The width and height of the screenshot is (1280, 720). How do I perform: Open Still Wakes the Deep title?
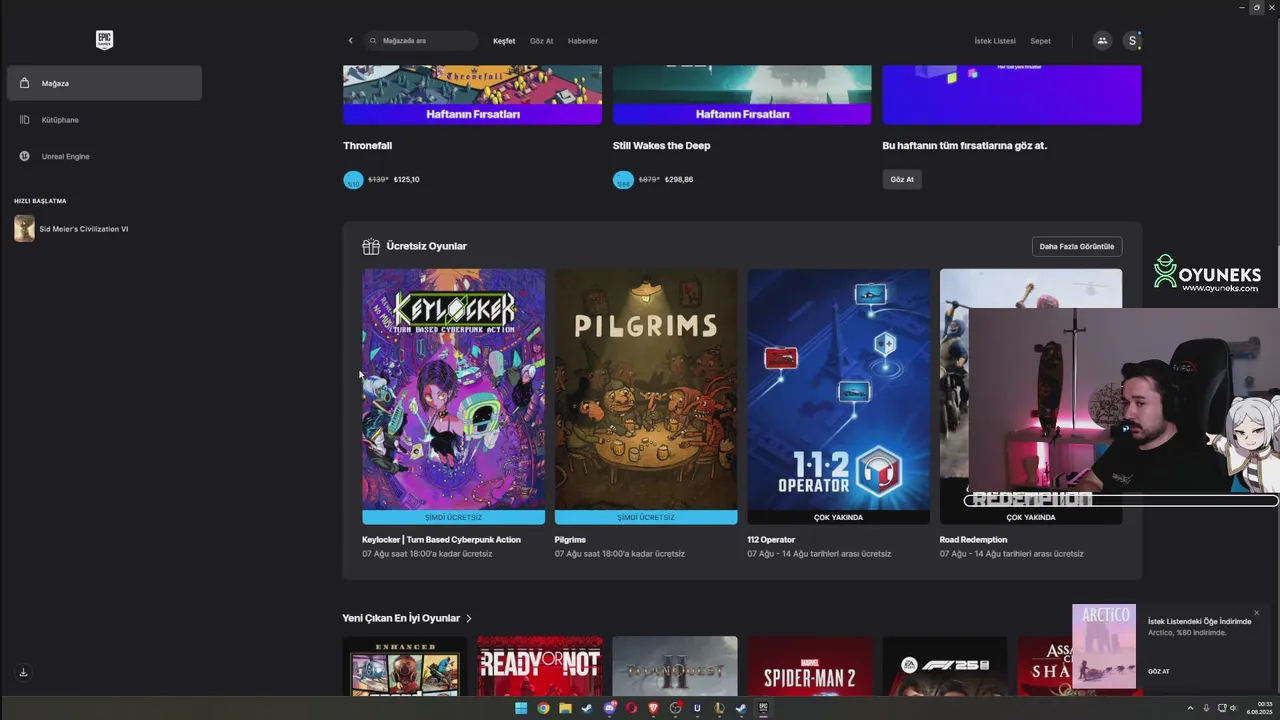(661, 146)
